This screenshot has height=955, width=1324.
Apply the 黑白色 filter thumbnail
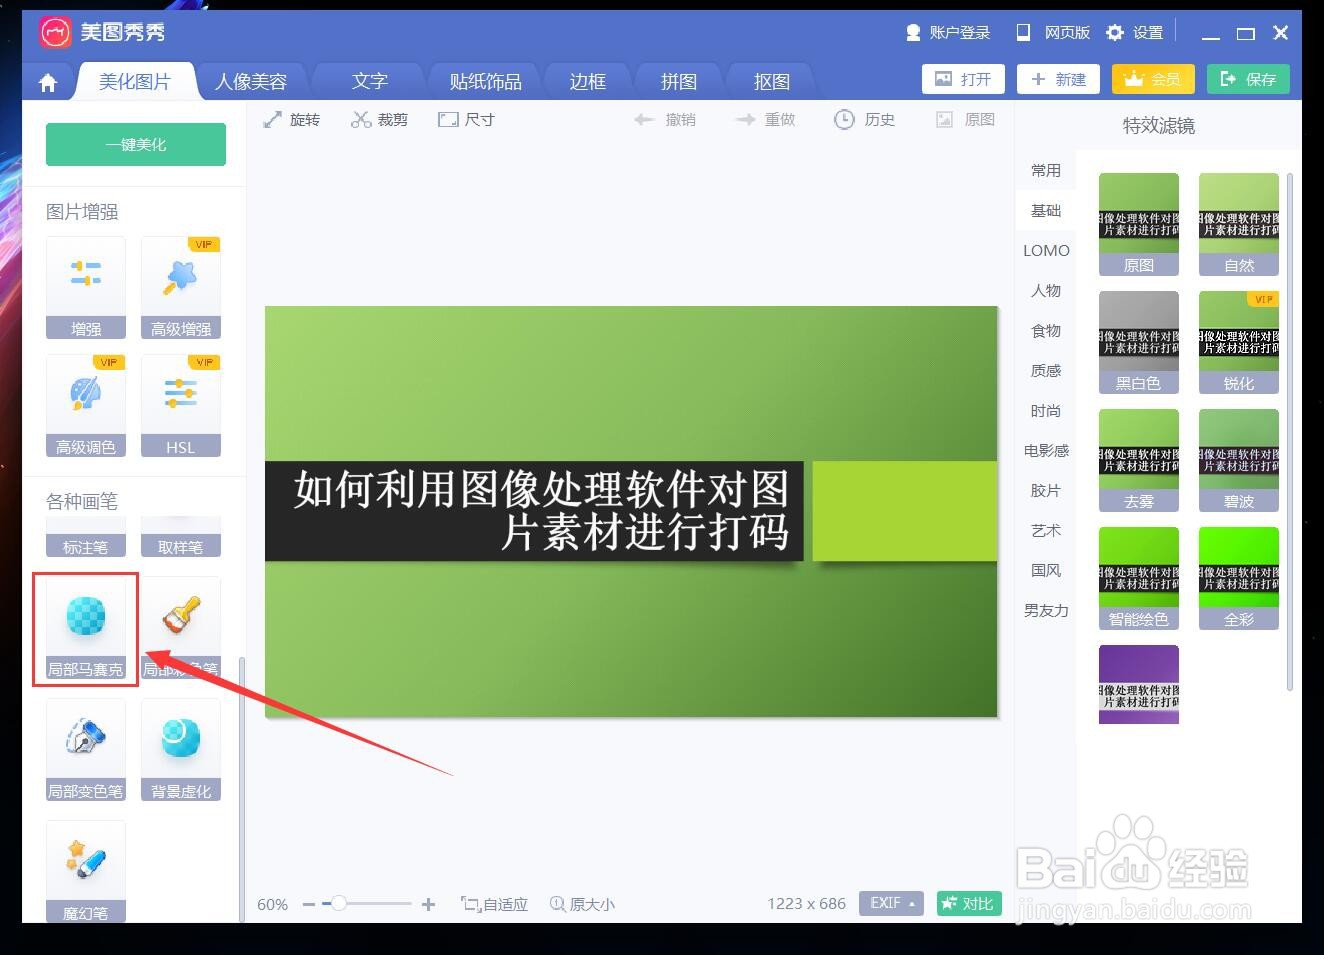point(1139,342)
